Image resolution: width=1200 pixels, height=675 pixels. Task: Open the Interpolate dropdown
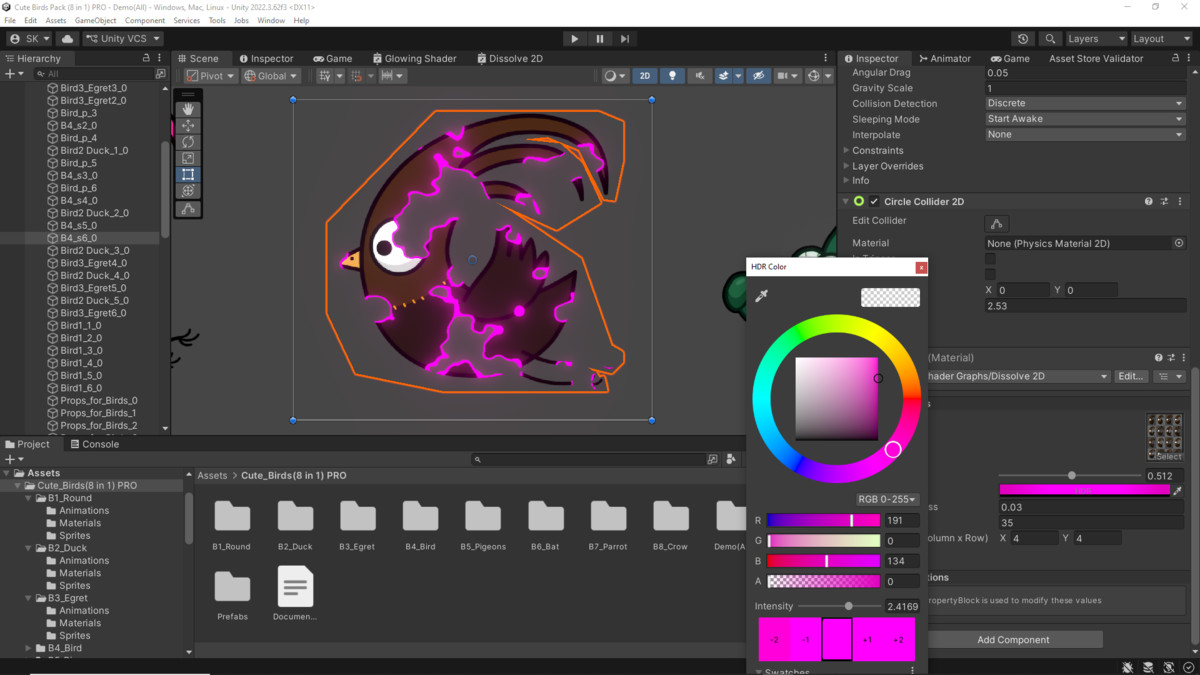[x=1085, y=134]
